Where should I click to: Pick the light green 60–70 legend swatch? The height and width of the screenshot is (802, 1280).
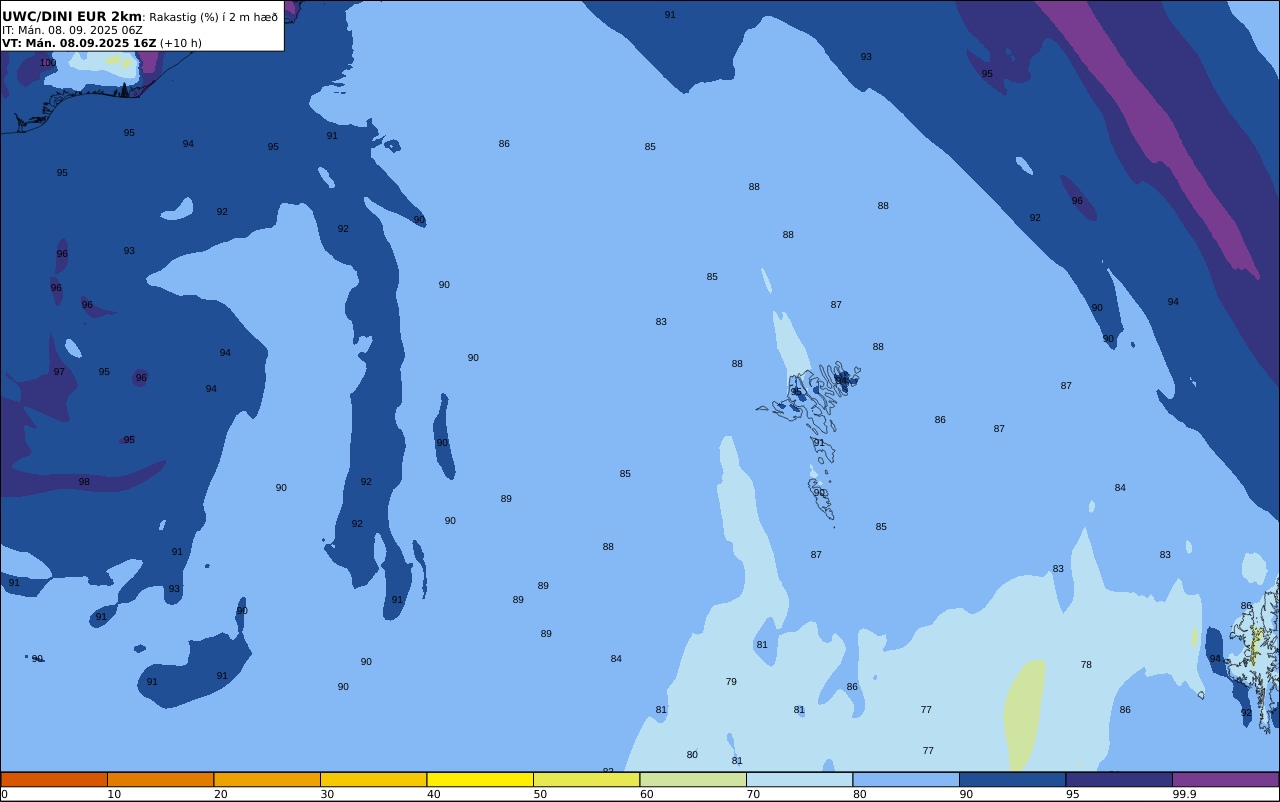693,779
